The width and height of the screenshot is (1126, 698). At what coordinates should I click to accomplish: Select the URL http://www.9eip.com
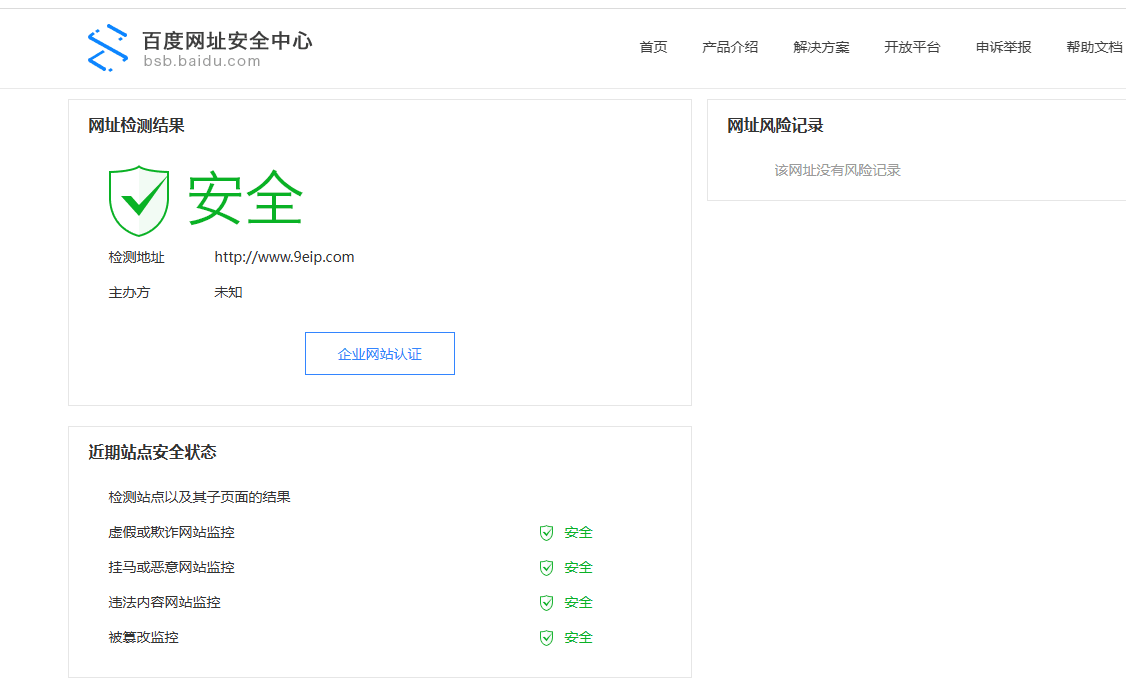pos(284,257)
